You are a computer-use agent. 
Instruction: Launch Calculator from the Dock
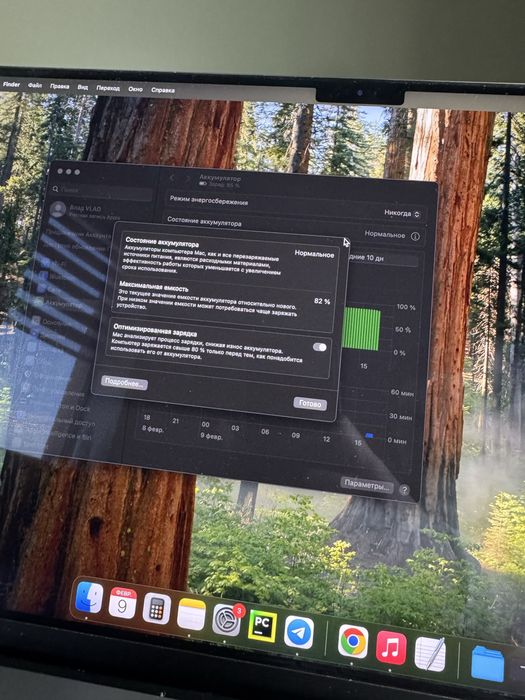[157, 608]
